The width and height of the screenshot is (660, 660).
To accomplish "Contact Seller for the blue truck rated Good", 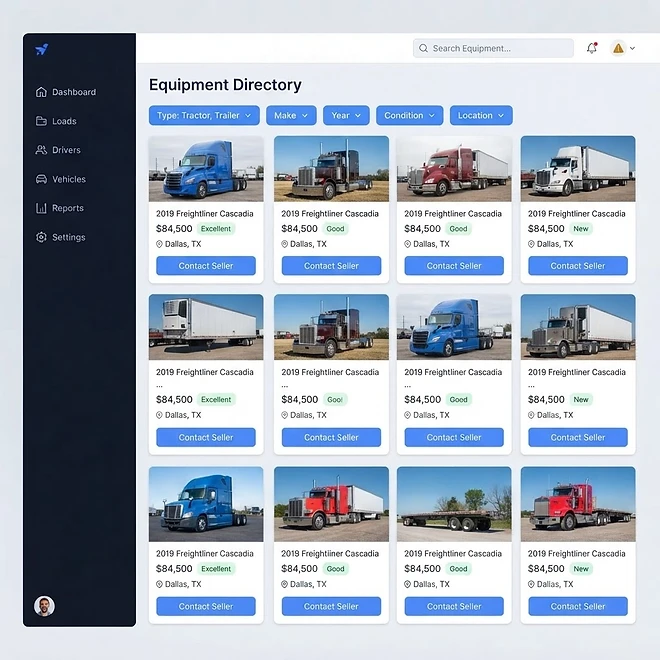I will tap(454, 437).
